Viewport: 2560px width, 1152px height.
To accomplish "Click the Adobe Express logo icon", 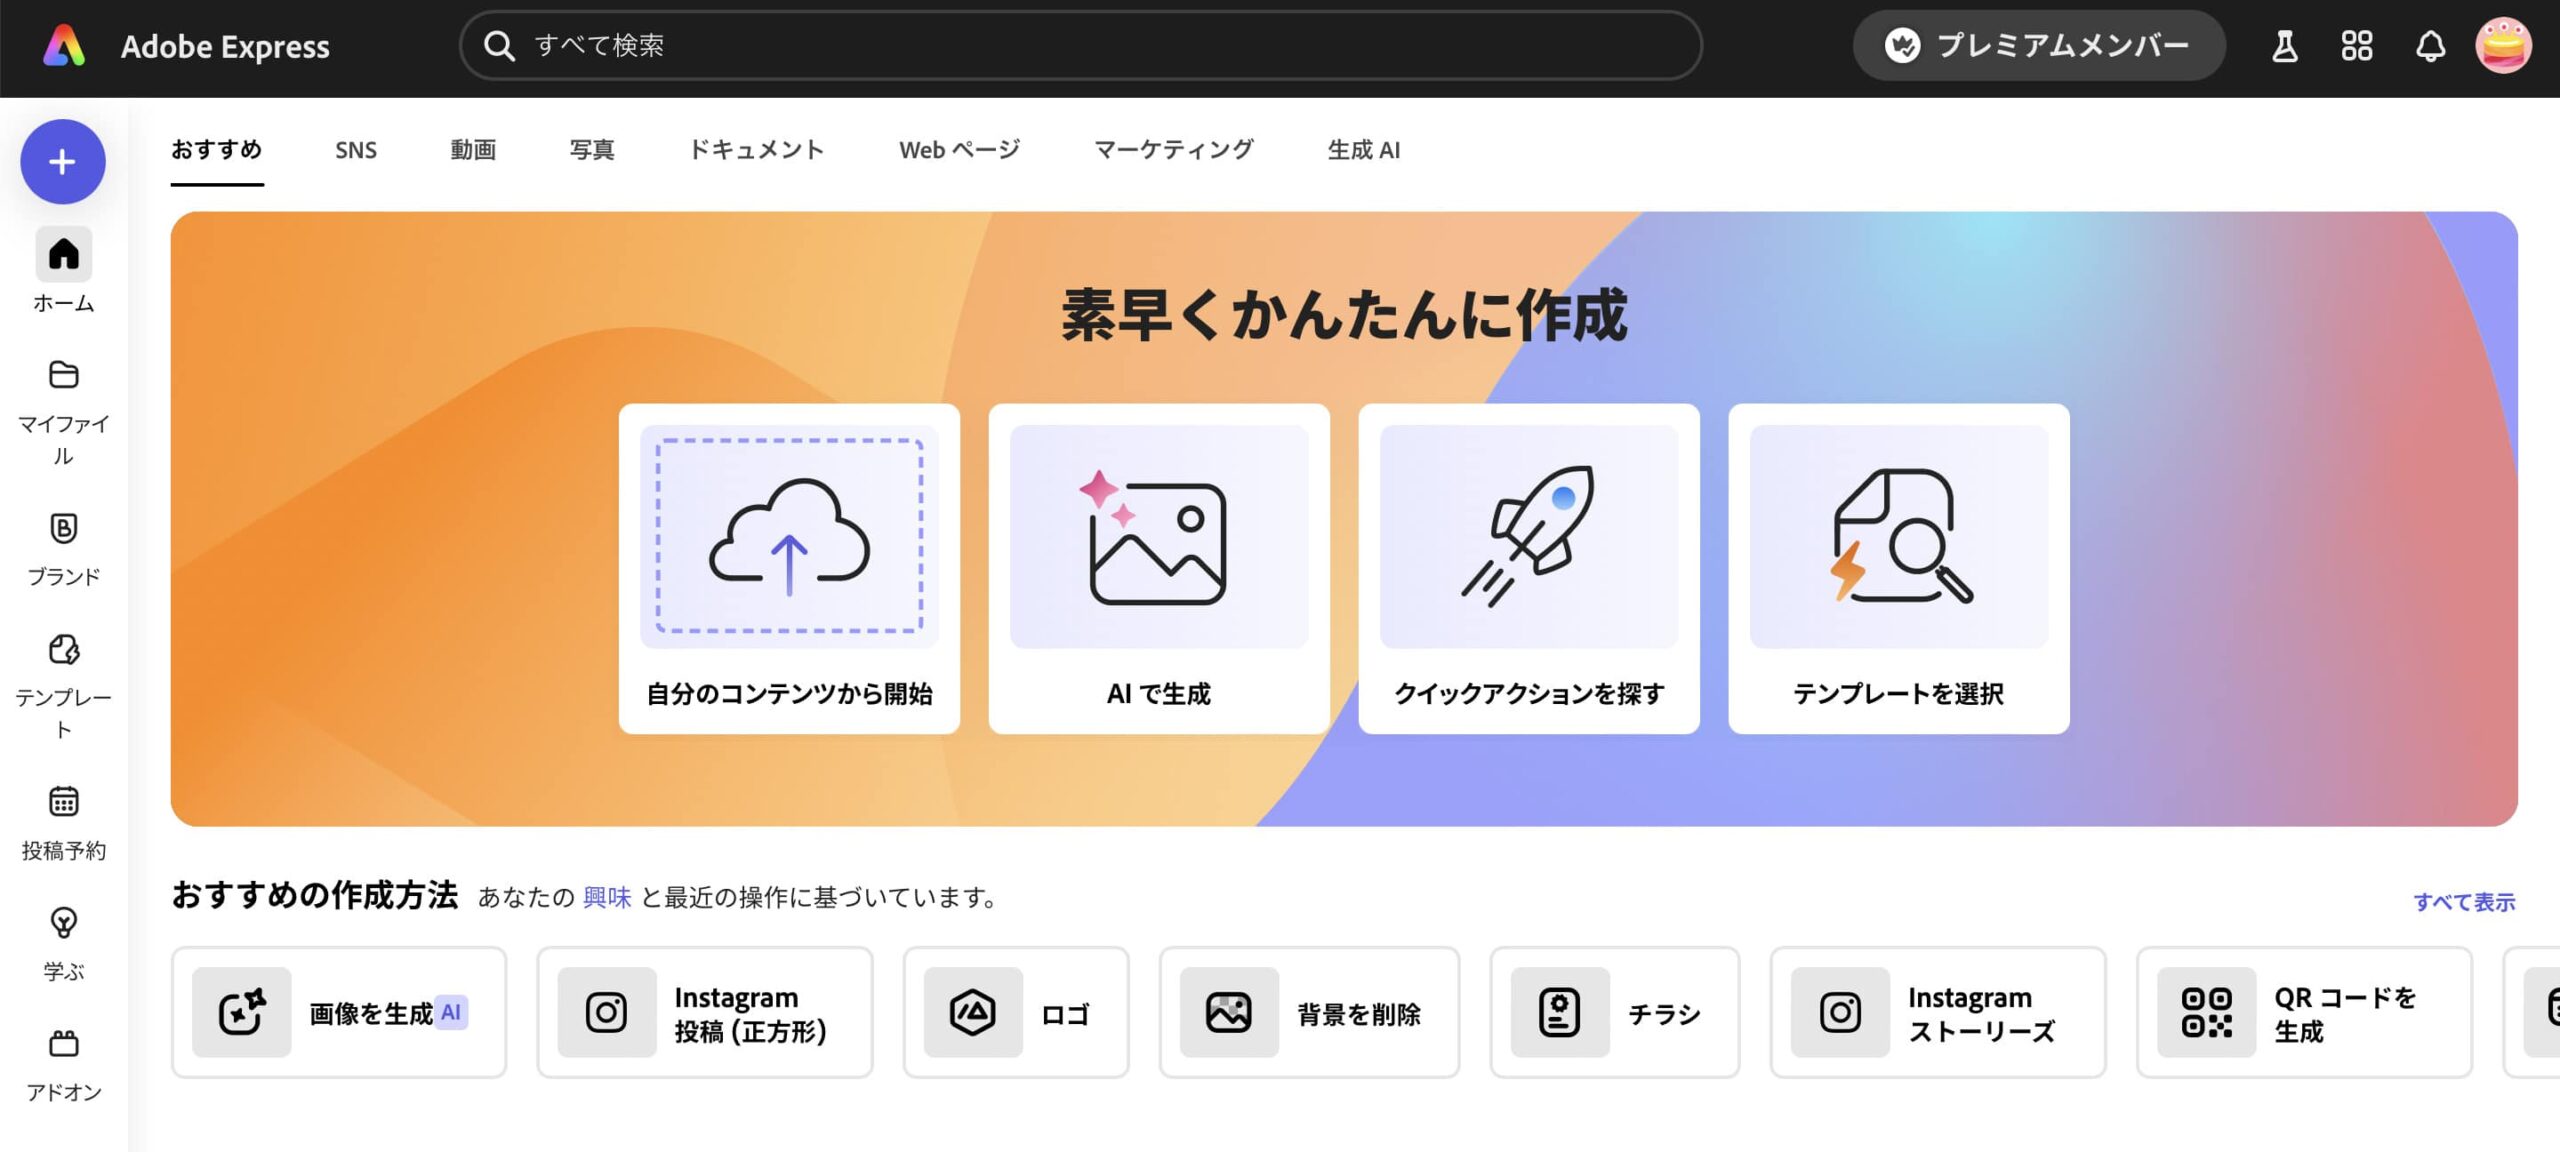I will tap(63, 46).
